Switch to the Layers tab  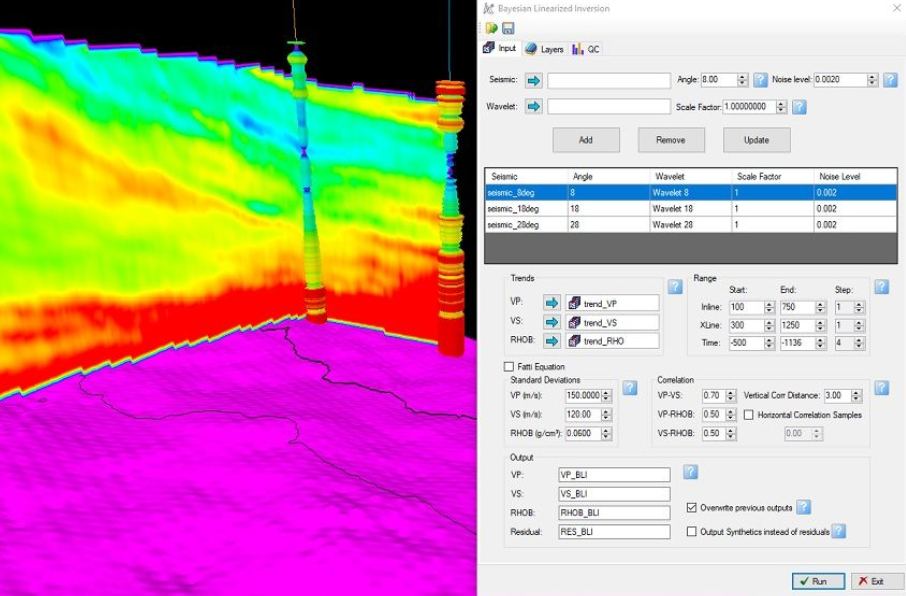(x=545, y=49)
